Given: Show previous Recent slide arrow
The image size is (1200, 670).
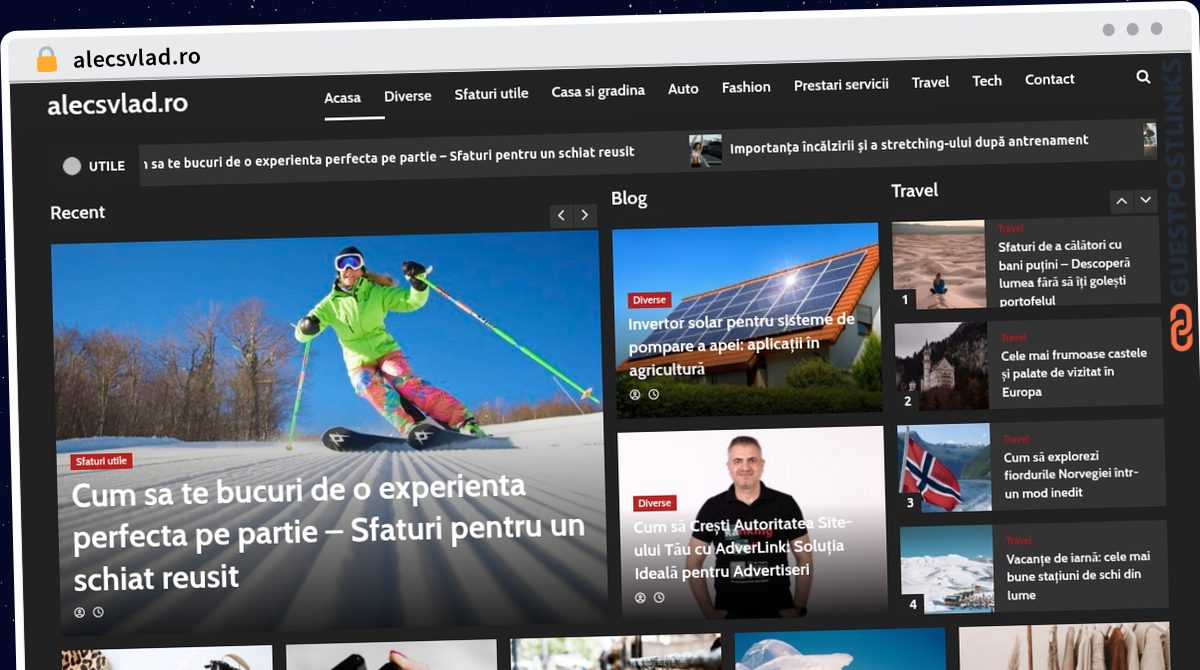Looking at the screenshot, I should point(561,215).
